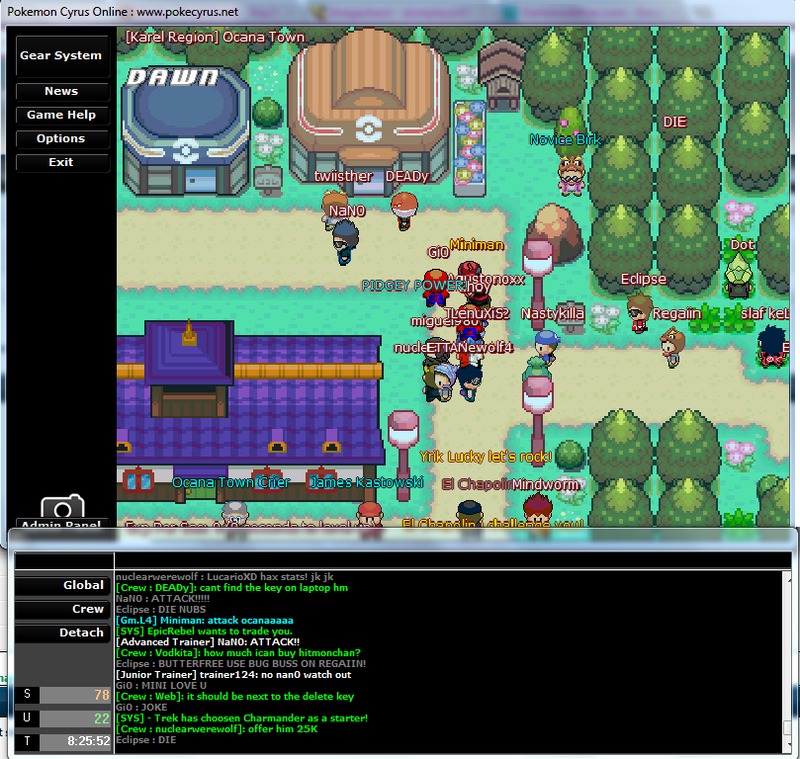The height and width of the screenshot is (759, 800).
Task: Click the 'Miniman: attack ocanaaaaa' GM message
Action: 205,620
